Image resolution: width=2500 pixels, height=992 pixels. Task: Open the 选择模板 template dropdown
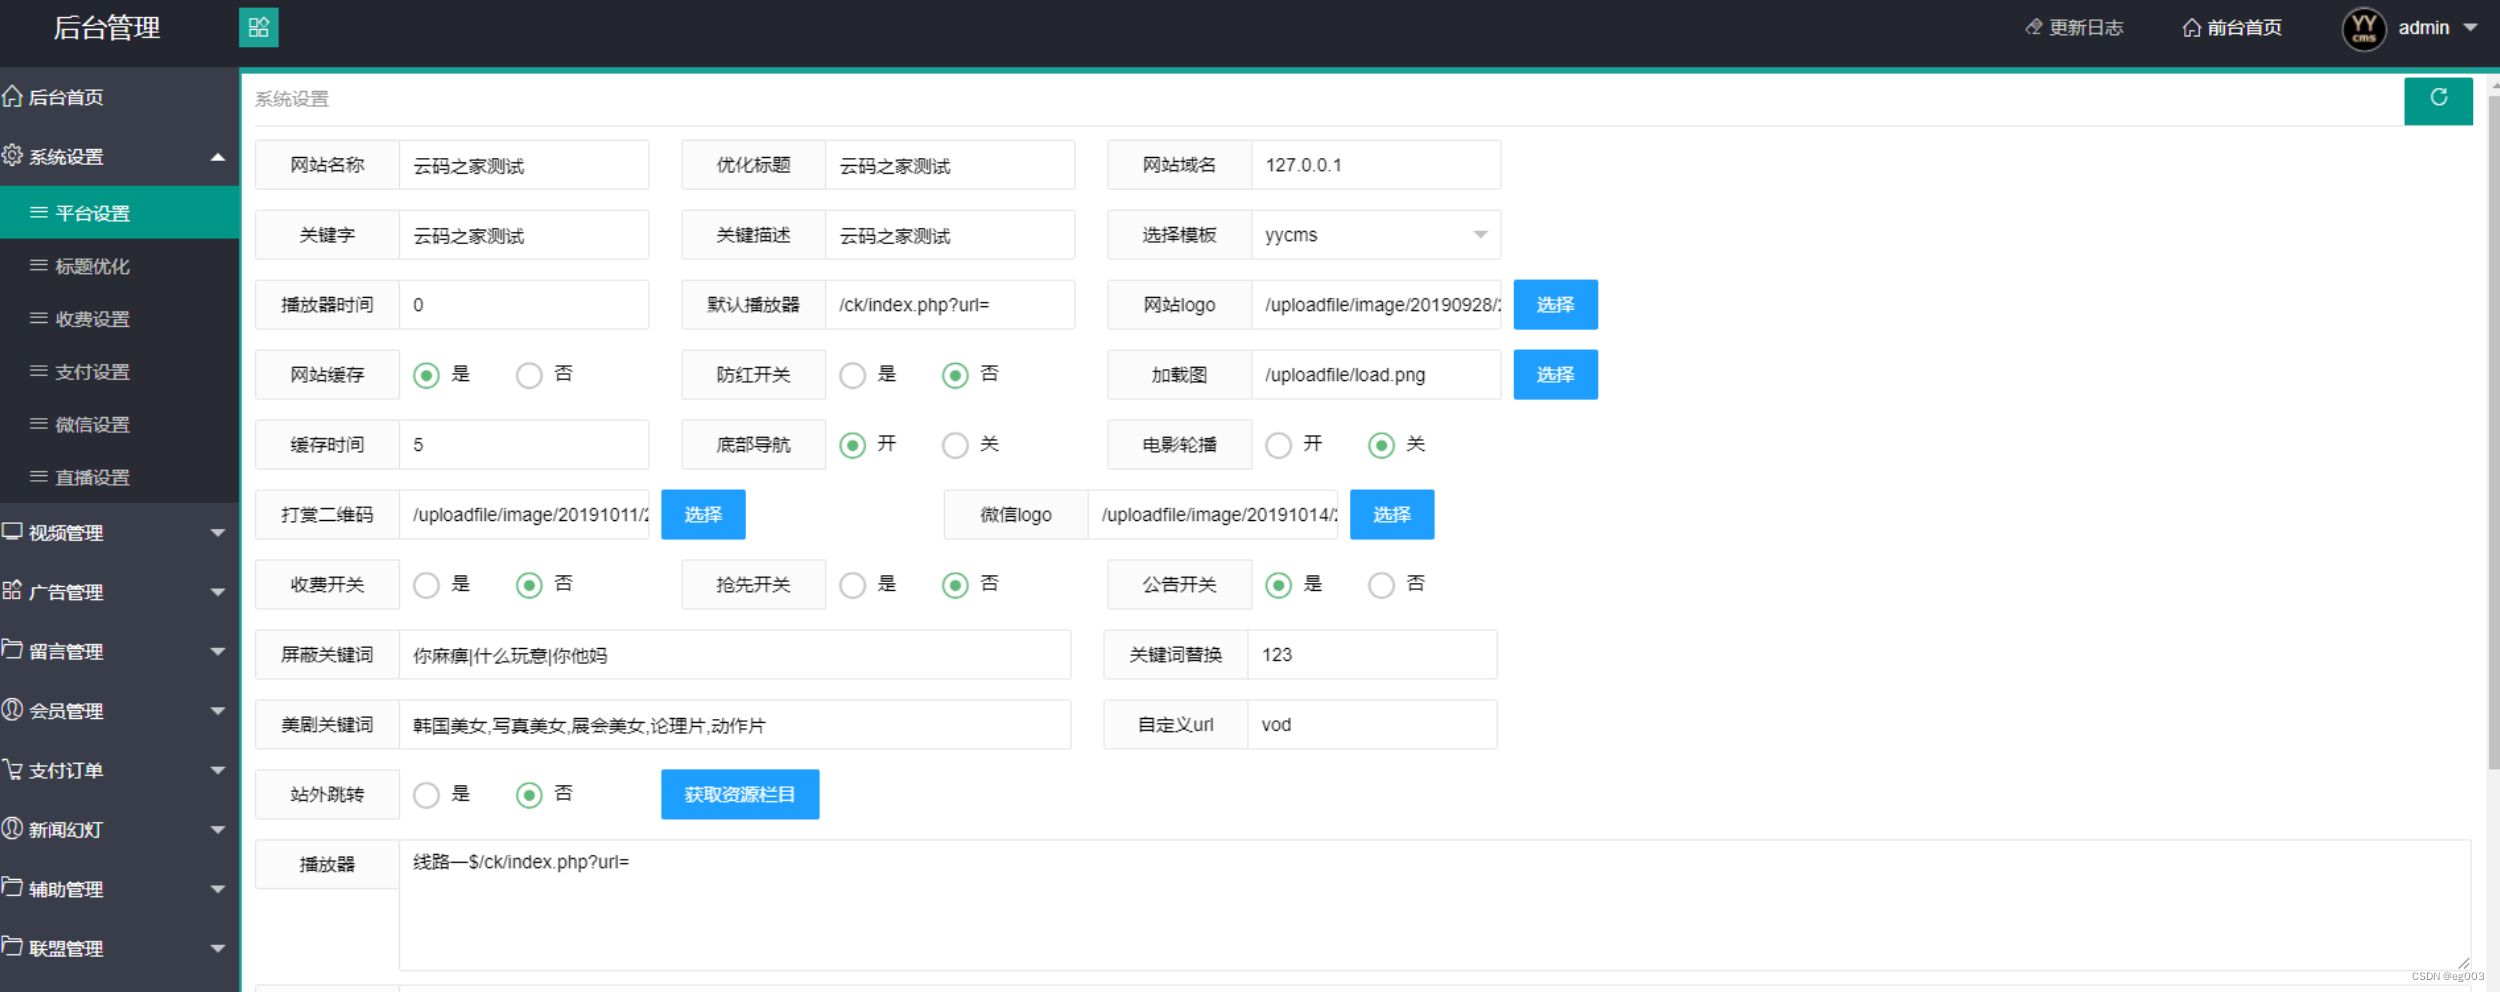point(1375,234)
